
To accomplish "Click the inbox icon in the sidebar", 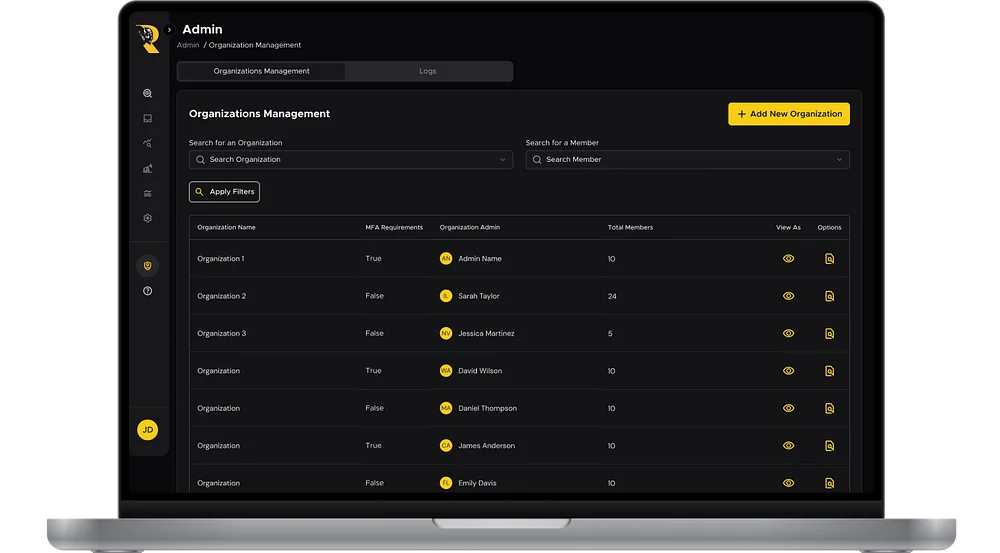I will coord(147,118).
